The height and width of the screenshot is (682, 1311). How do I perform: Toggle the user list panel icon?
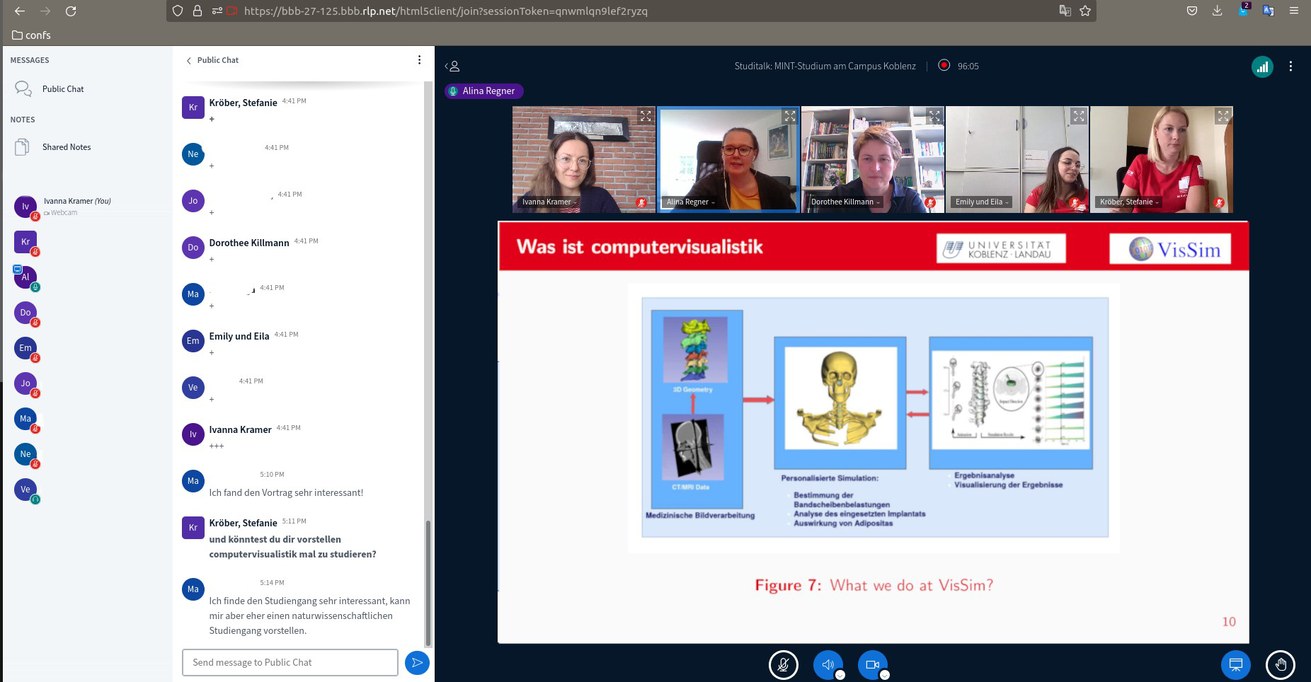coord(453,66)
